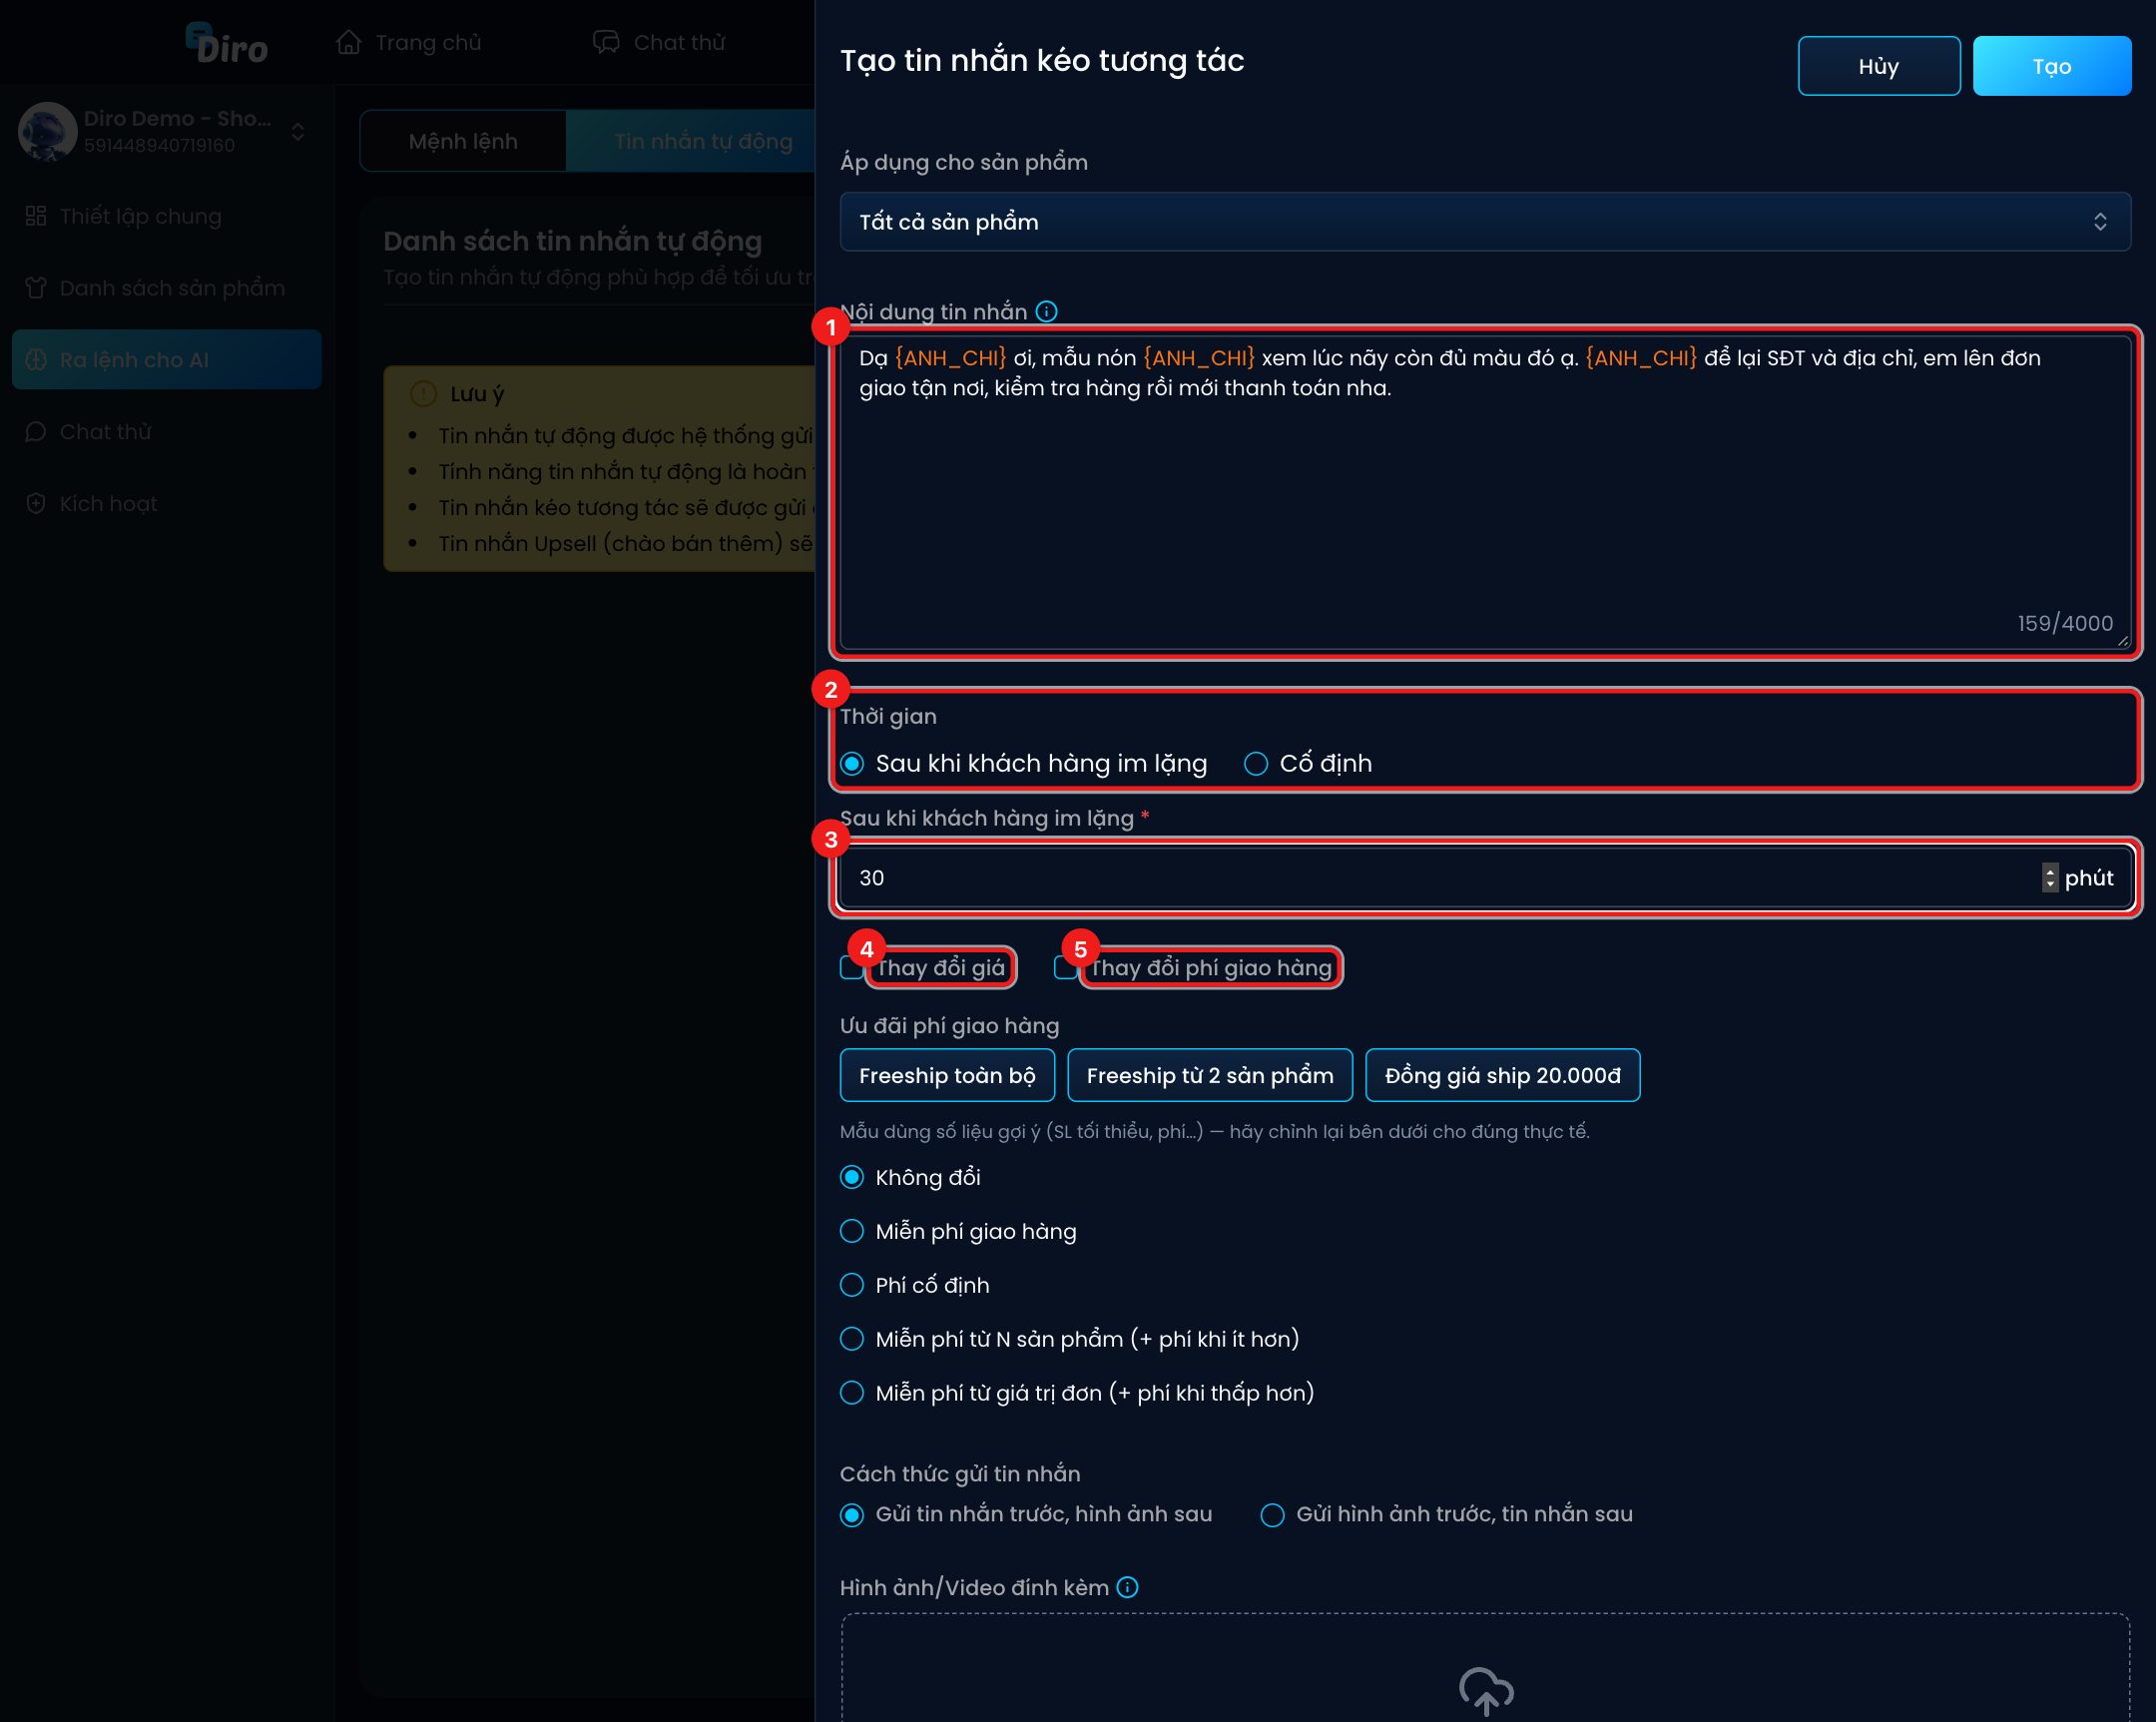Click the Danh sách sản phẩm shirt icon
Image resolution: width=2156 pixels, height=1722 pixels.
(36, 288)
